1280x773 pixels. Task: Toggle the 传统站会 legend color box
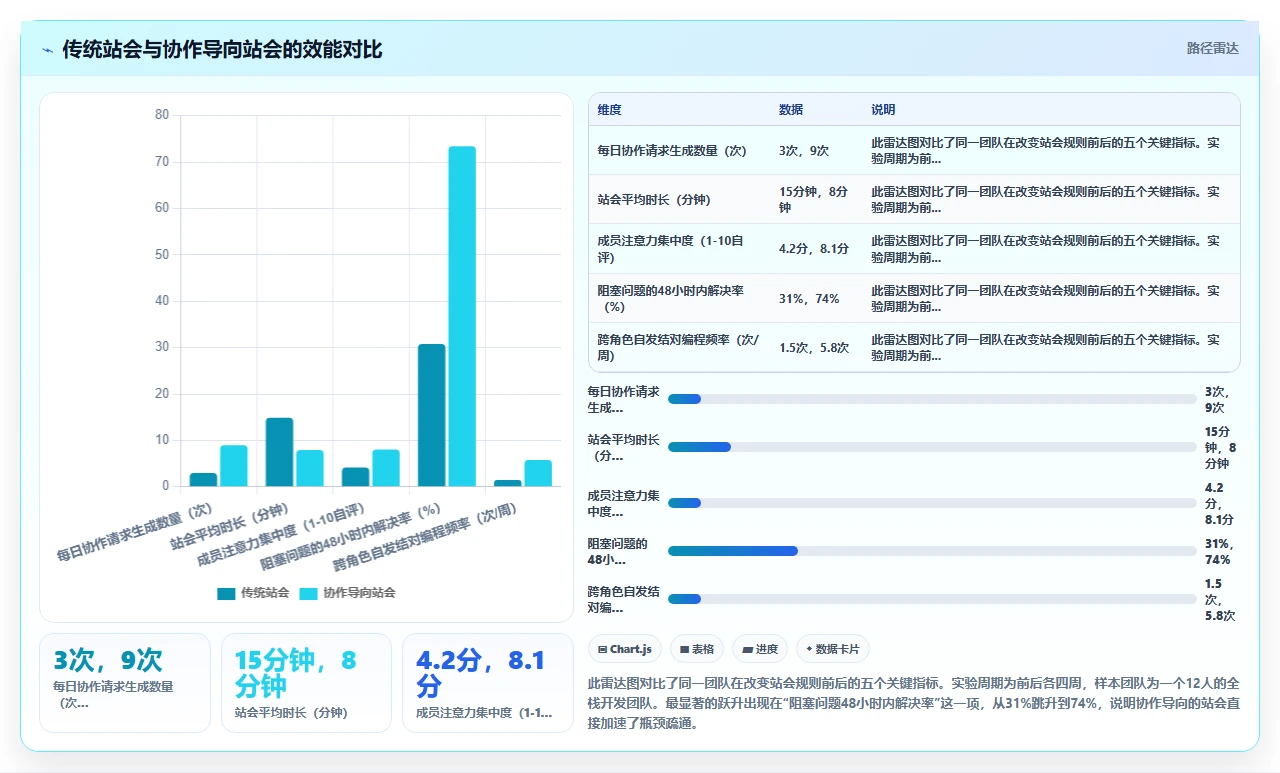[226, 593]
